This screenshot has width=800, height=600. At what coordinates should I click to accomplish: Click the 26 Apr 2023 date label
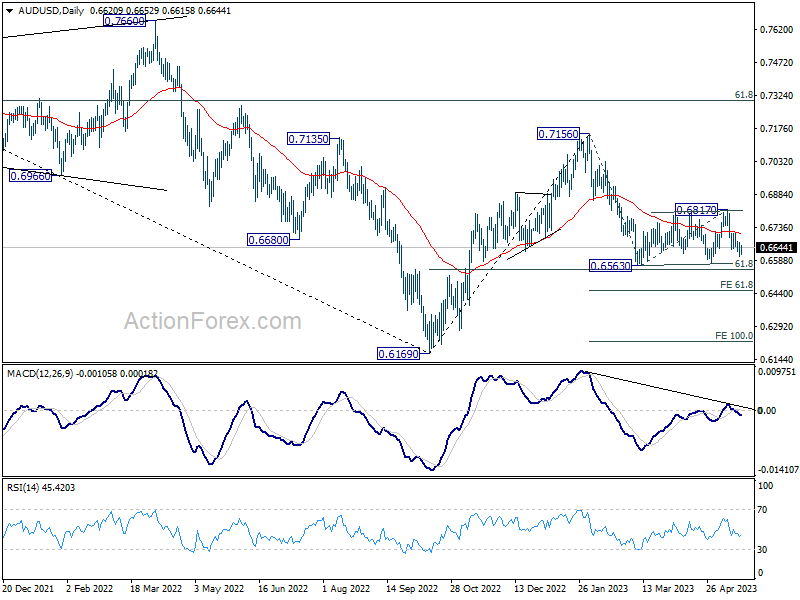(731, 589)
